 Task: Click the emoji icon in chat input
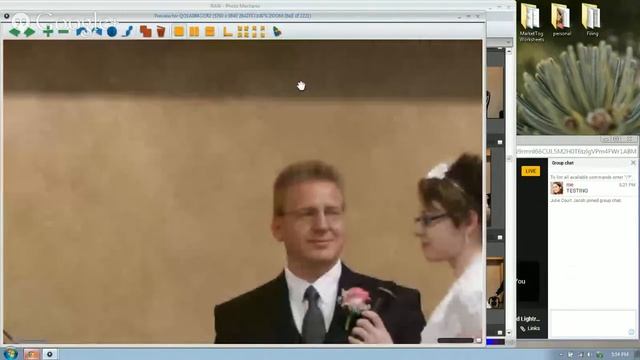coord(631,332)
